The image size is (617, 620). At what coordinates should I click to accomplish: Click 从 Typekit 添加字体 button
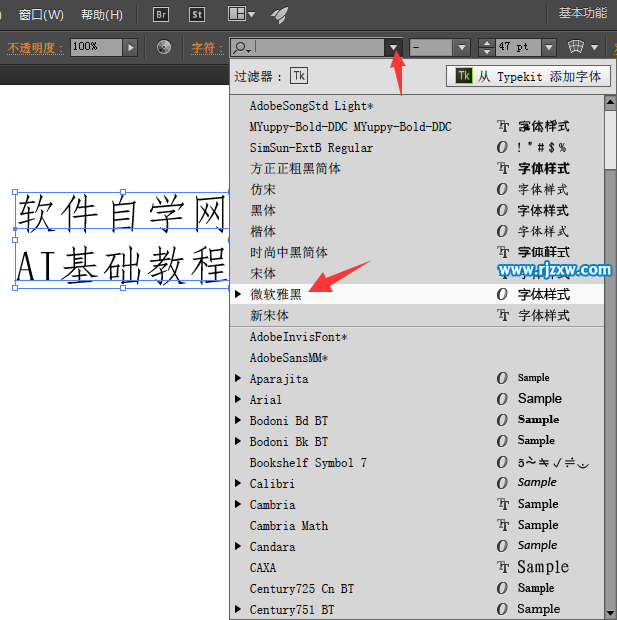tap(528, 76)
